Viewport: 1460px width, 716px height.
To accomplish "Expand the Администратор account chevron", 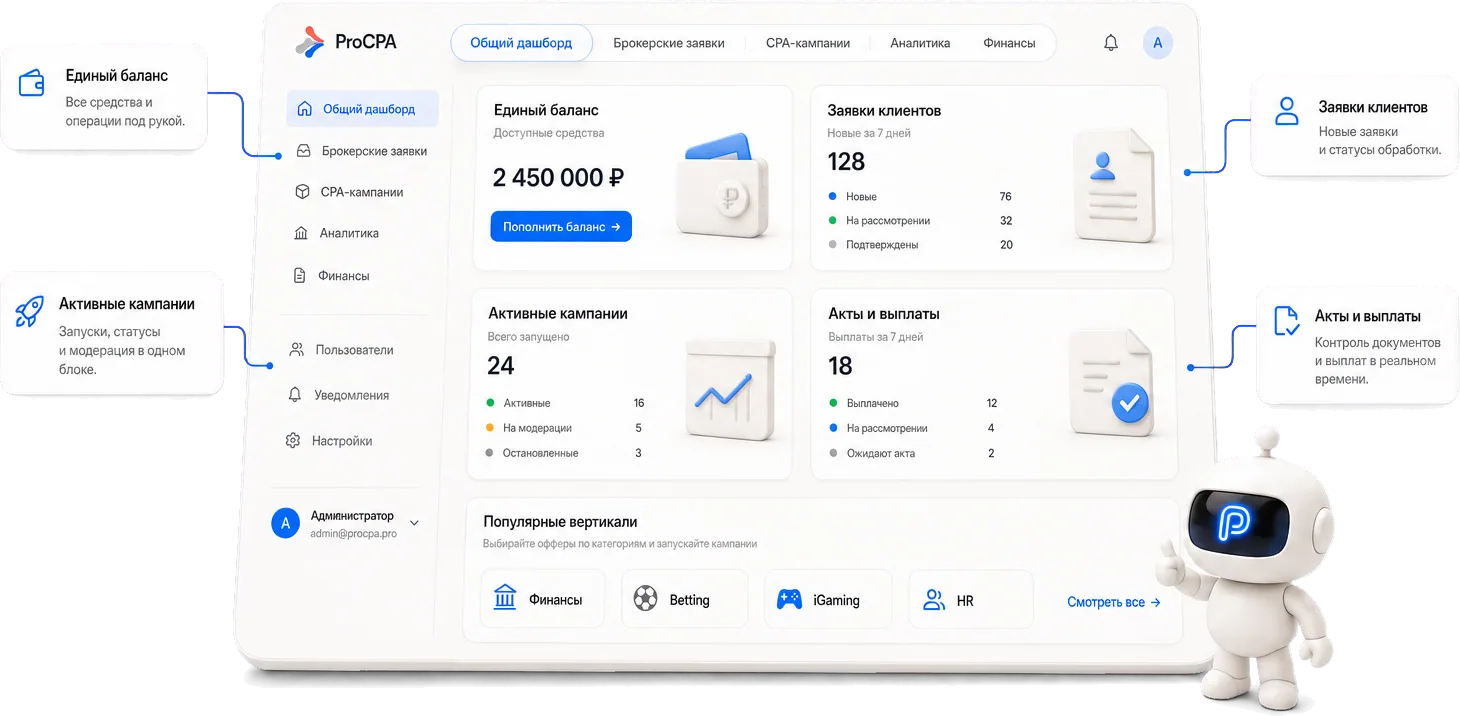I will 415,523.
